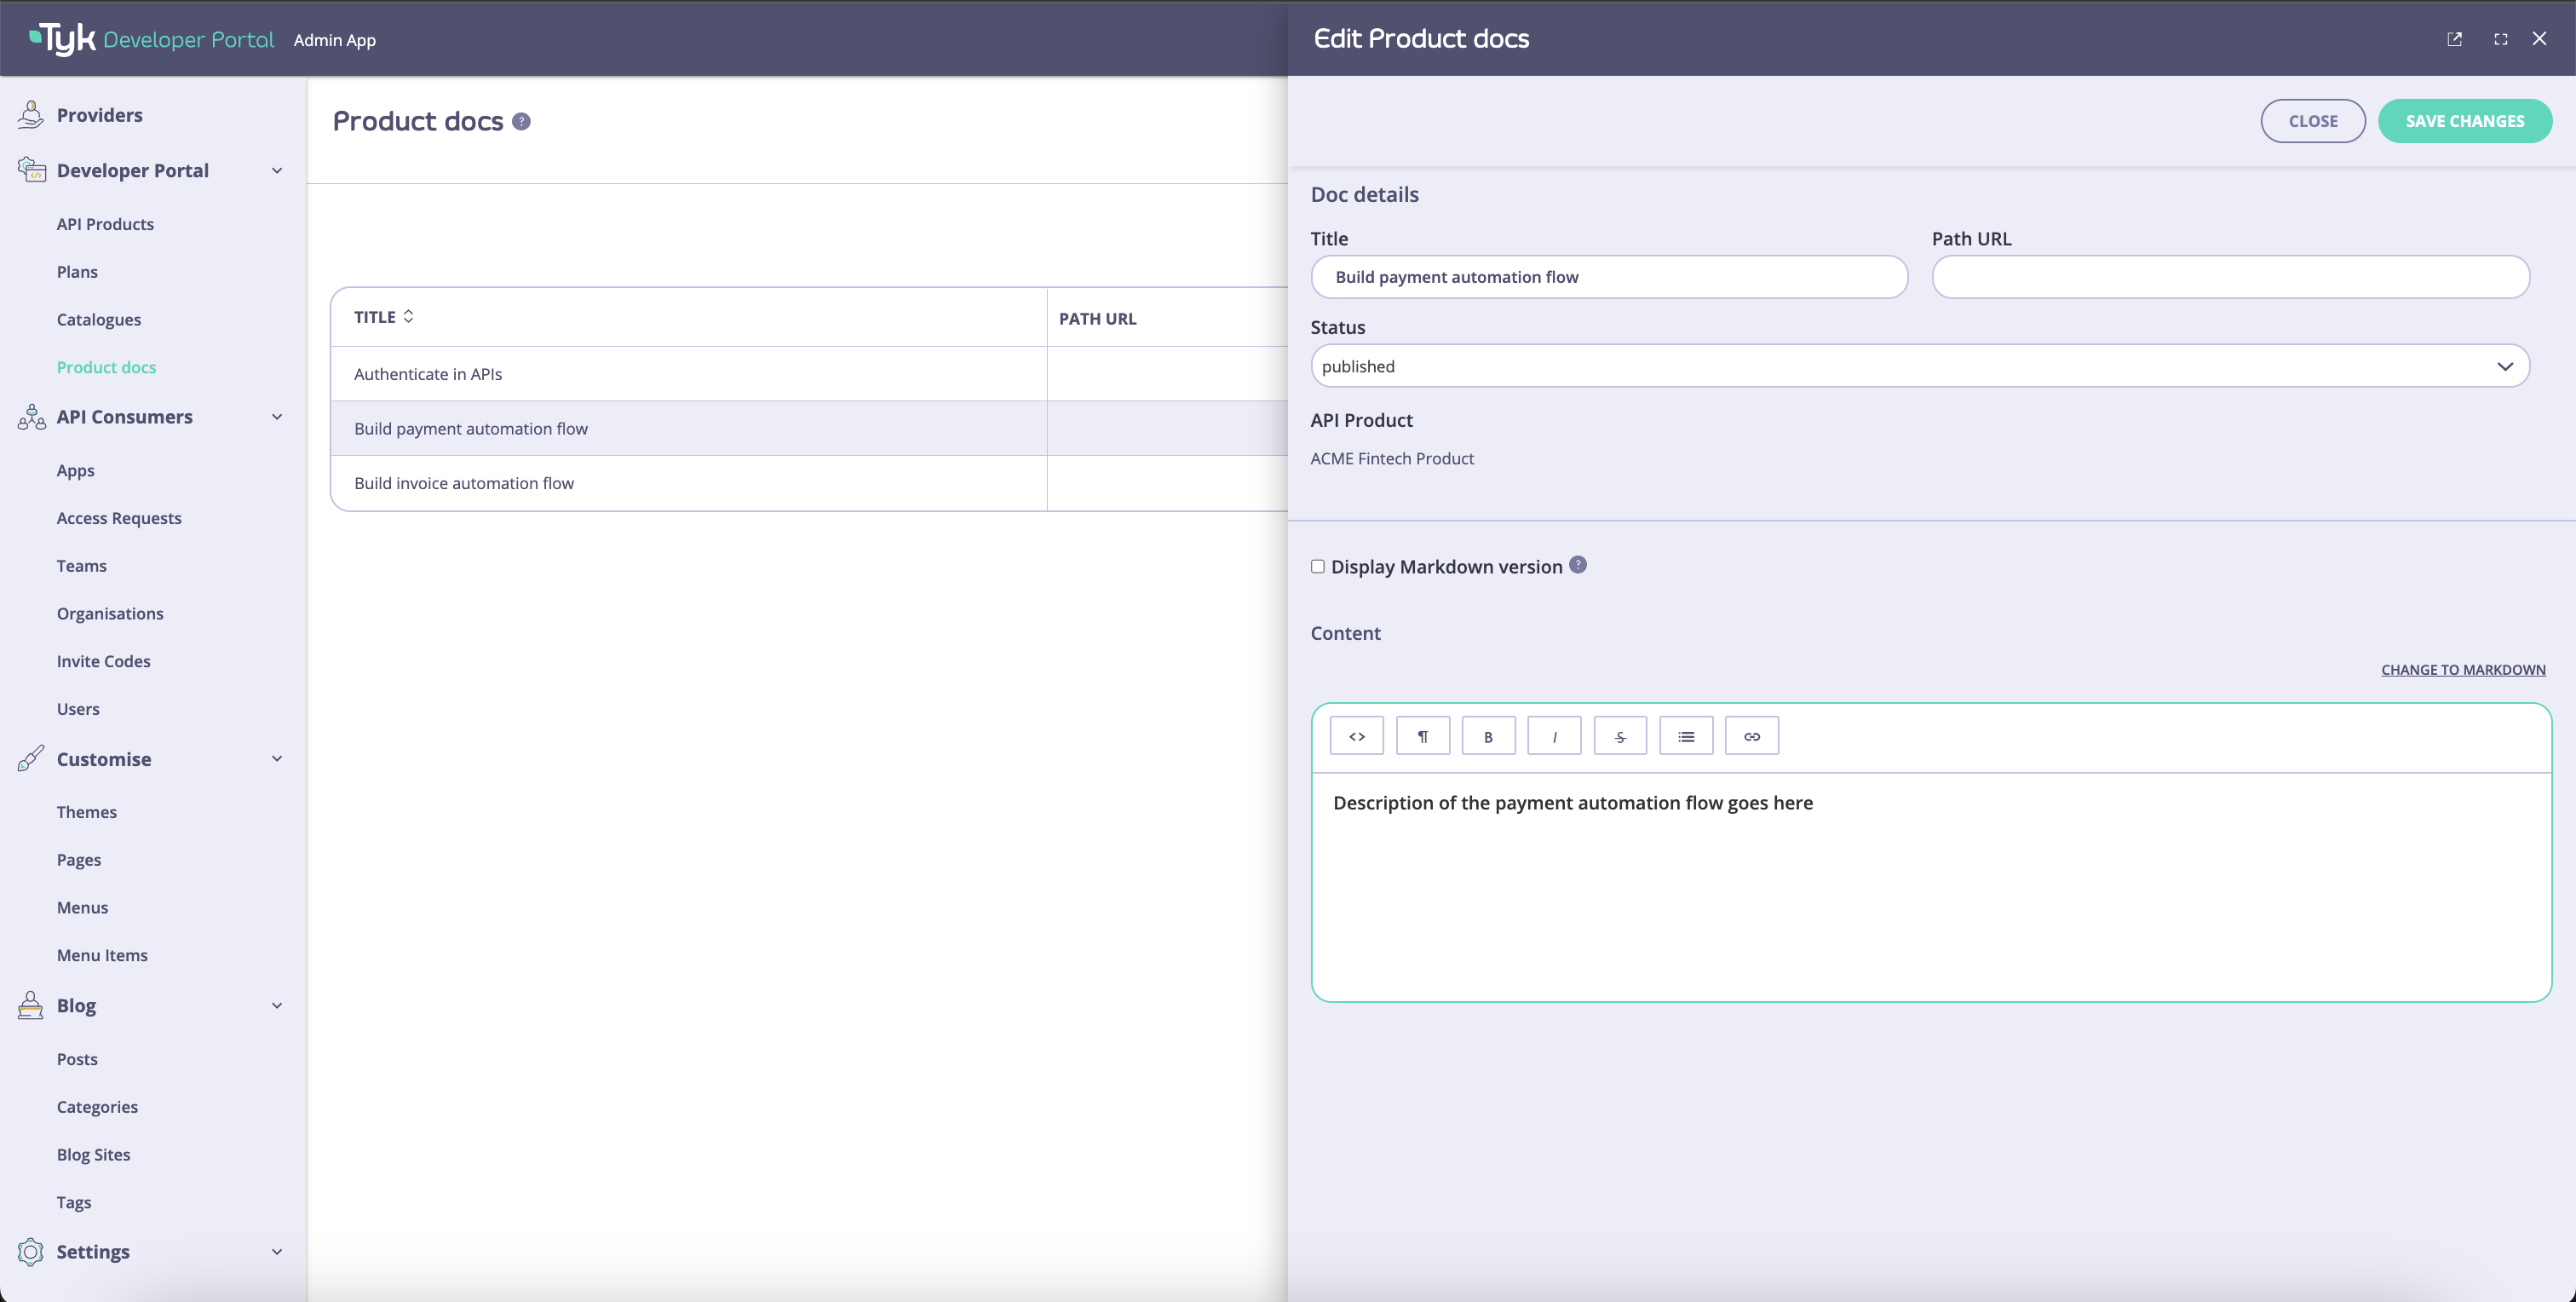Apply italic formatting in the content editor
Screen dimensions: 2576x1302
point(1554,735)
